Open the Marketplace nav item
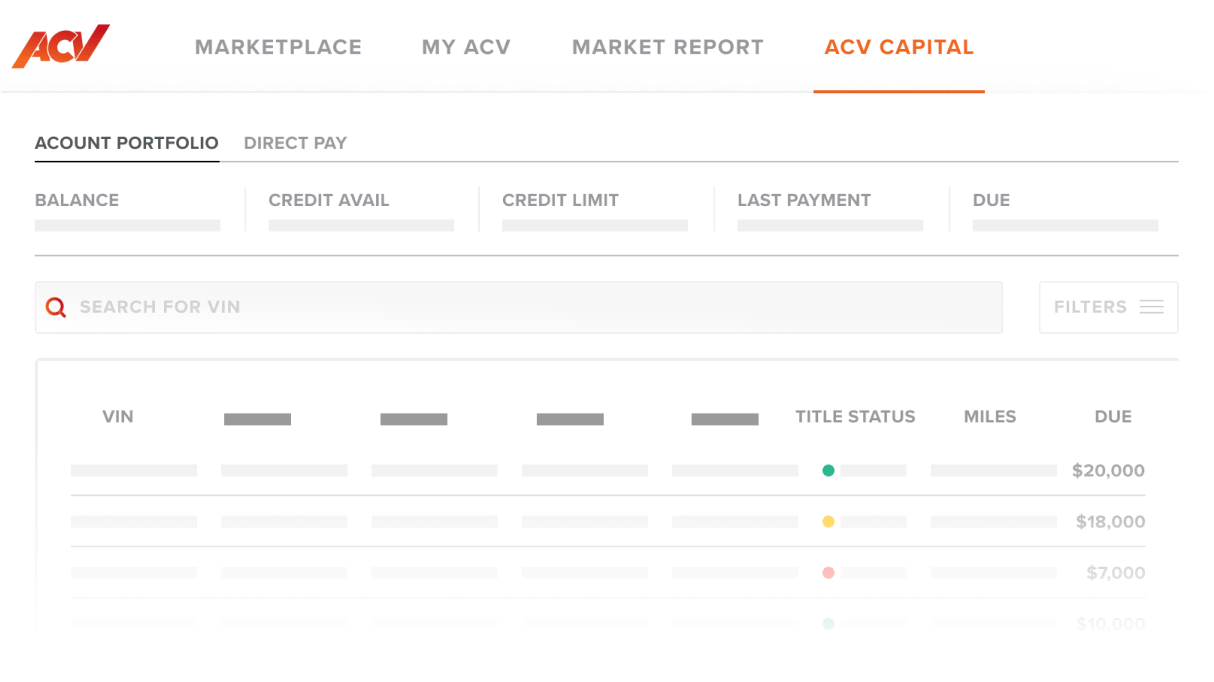 278,47
